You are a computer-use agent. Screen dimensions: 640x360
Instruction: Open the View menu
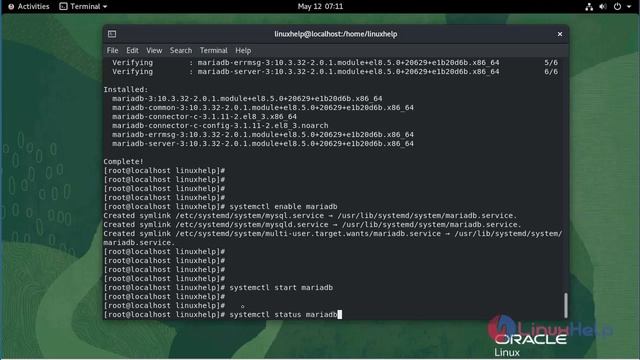tap(154, 51)
